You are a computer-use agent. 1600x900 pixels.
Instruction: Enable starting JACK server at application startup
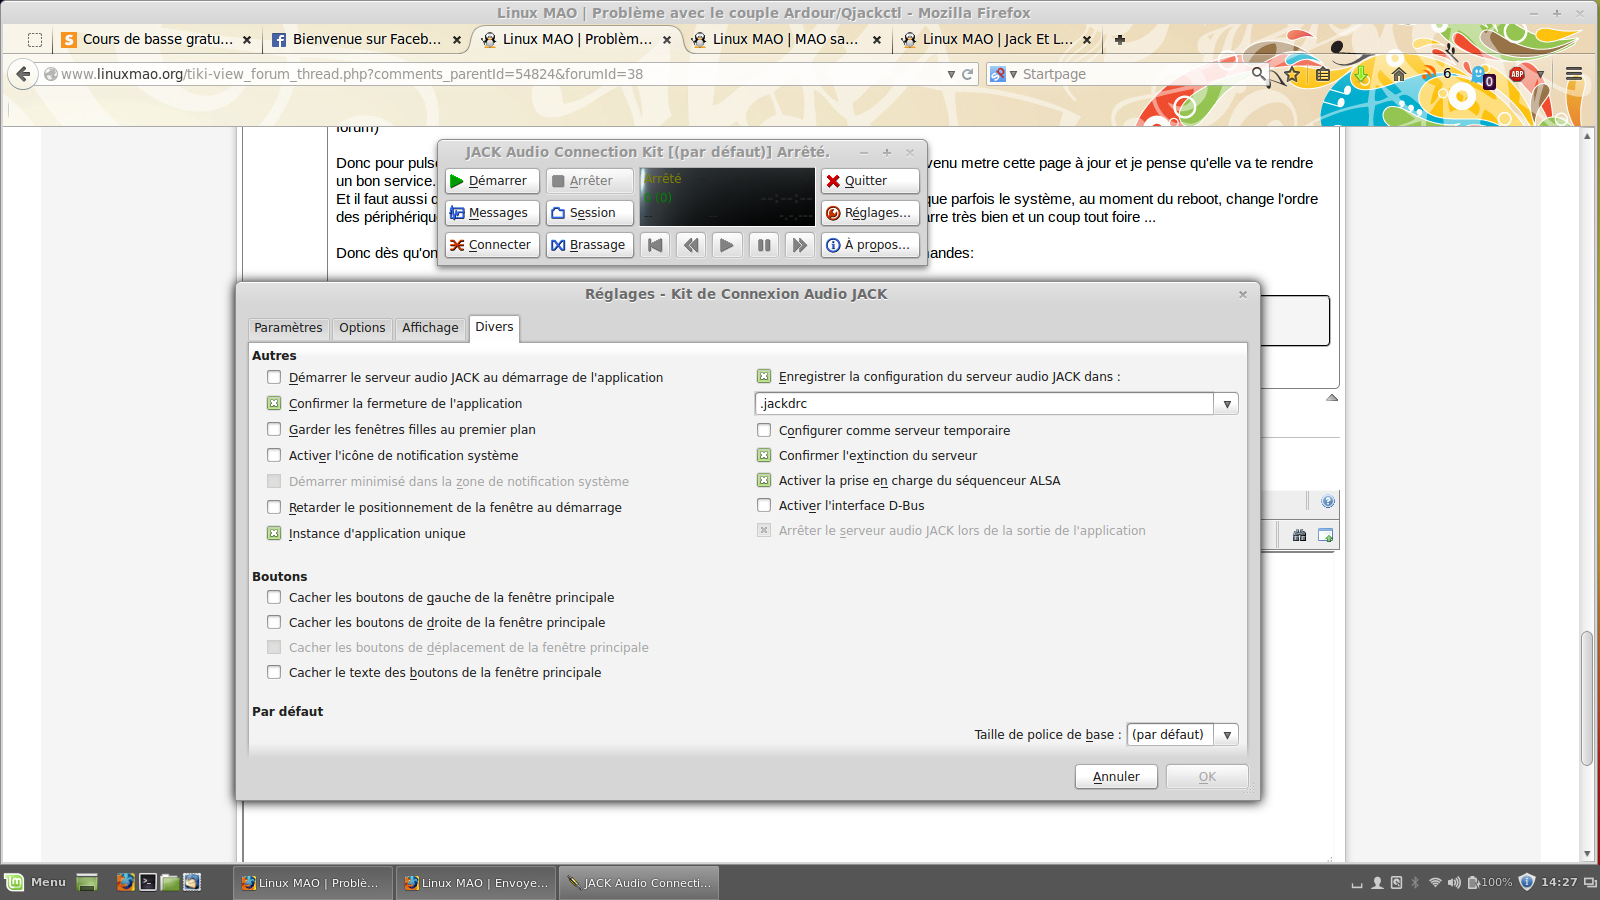274,377
